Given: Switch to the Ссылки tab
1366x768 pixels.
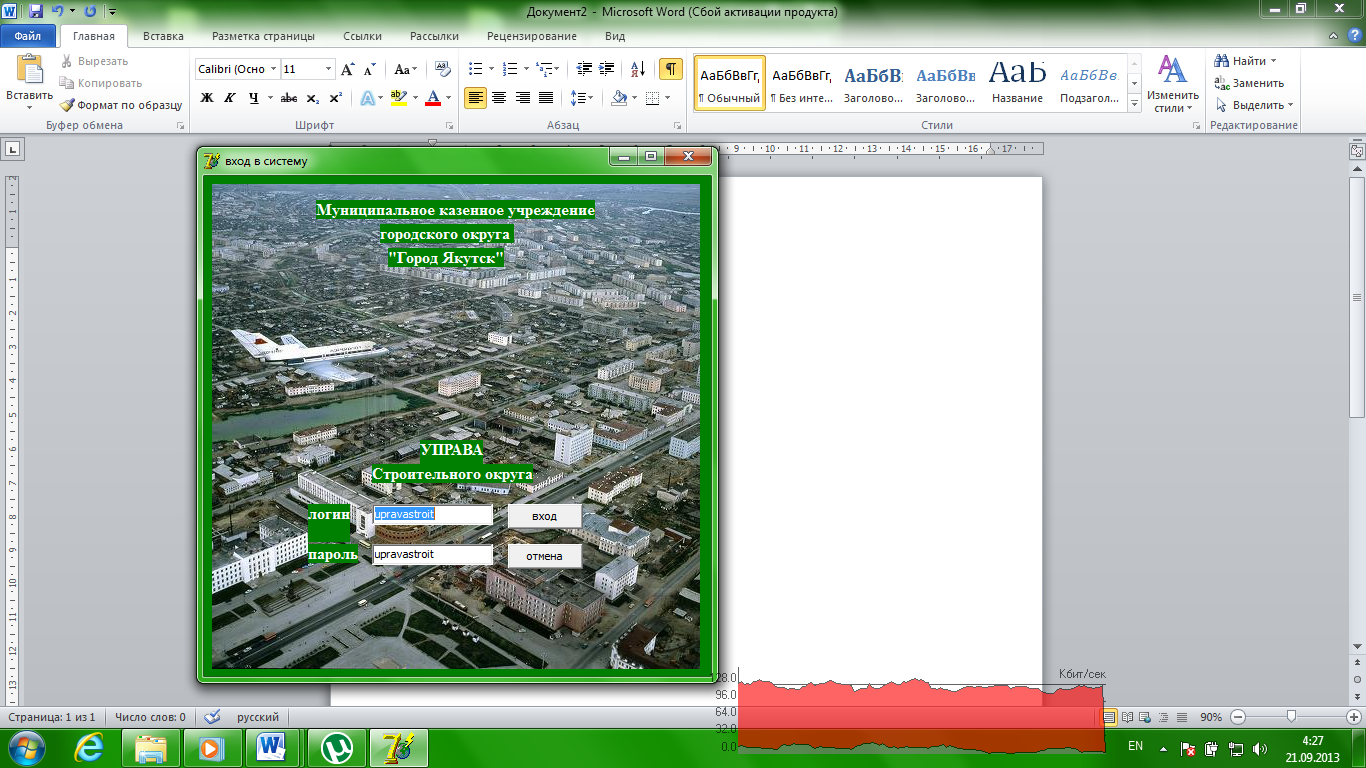Looking at the screenshot, I should pos(362,36).
